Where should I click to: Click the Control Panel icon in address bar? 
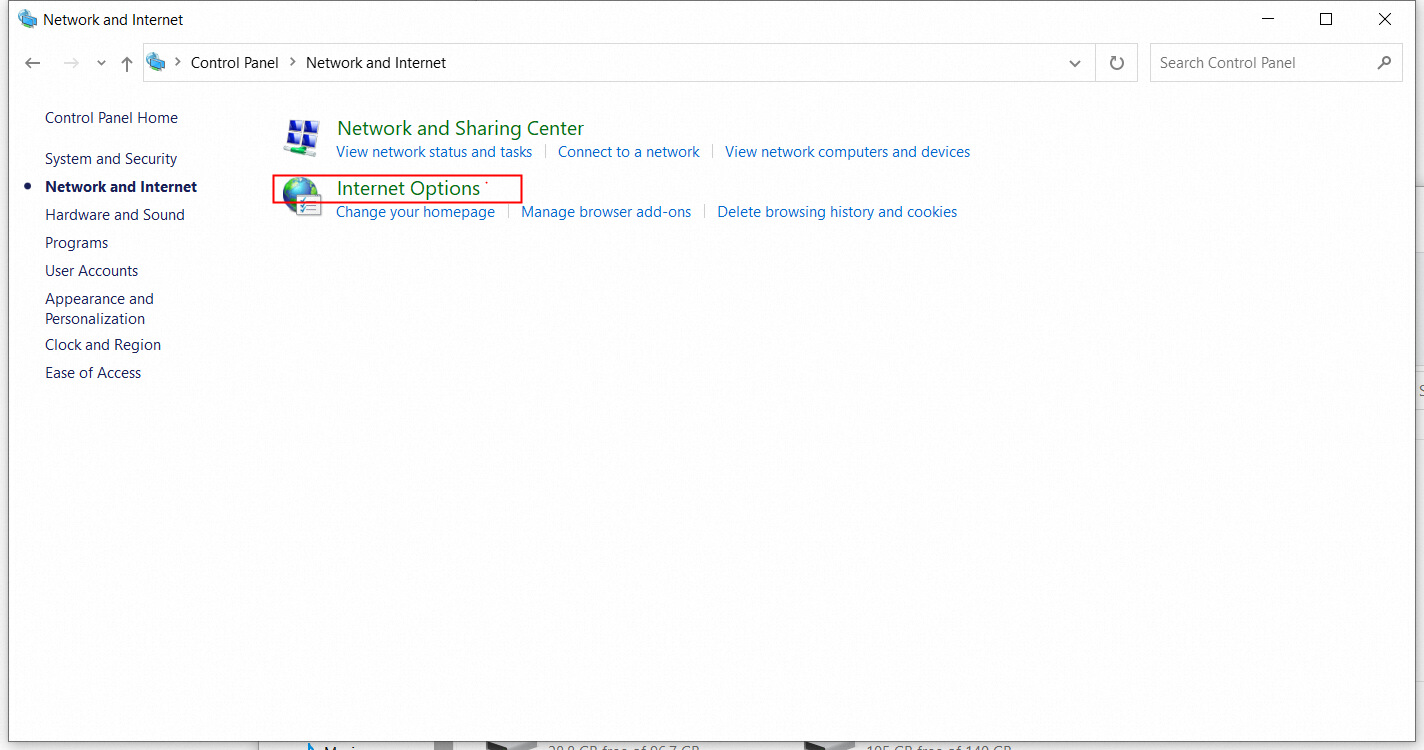[x=156, y=62]
